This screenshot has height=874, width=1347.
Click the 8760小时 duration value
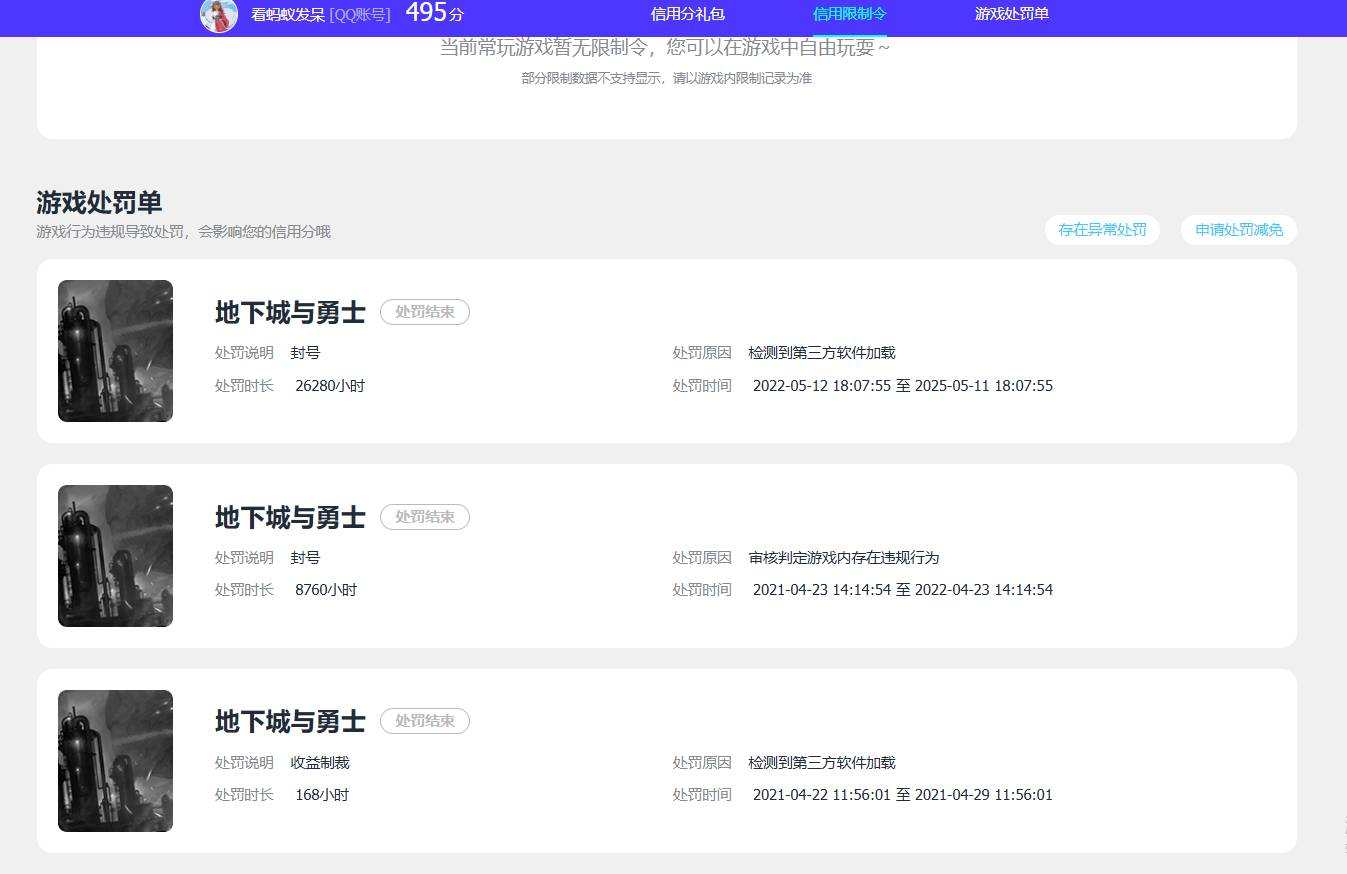pyautogui.click(x=326, y=590)
